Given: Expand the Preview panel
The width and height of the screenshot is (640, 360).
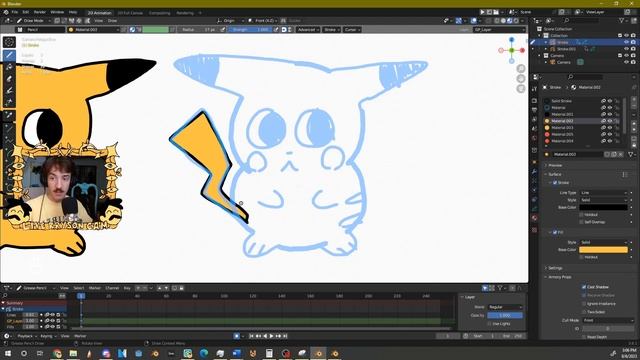Looking at the screenshot, I should pos(555,165).
